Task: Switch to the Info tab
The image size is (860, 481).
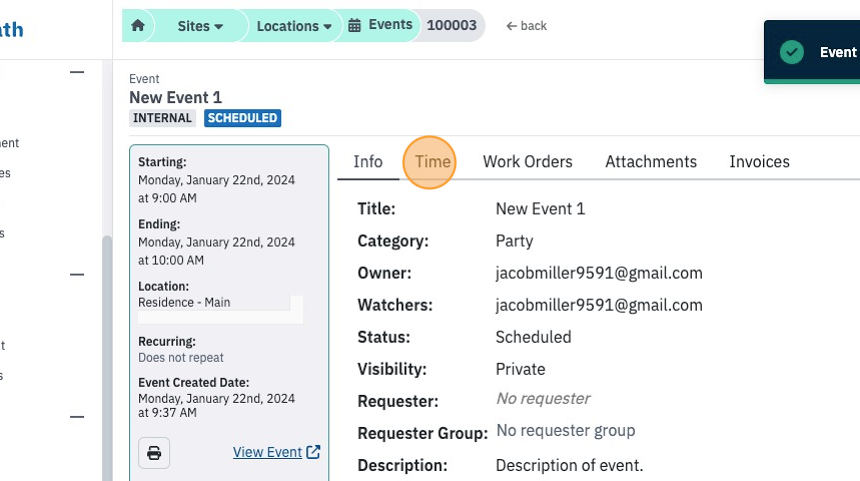Action: (368, 162)
